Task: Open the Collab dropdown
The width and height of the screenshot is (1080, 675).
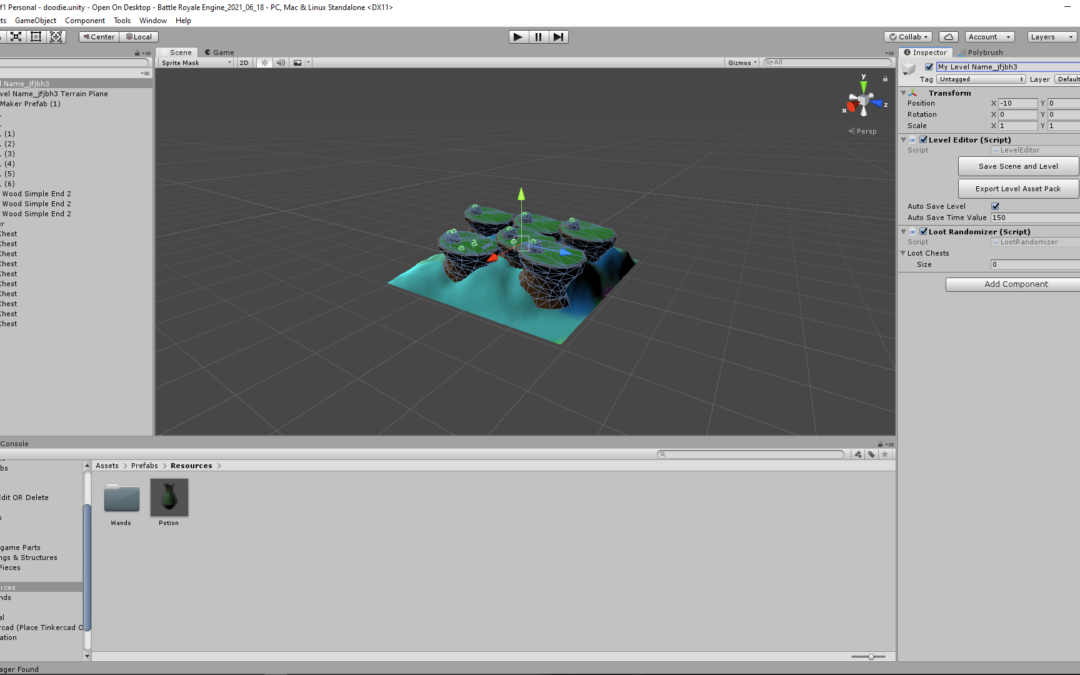Action: click(908, 37)
